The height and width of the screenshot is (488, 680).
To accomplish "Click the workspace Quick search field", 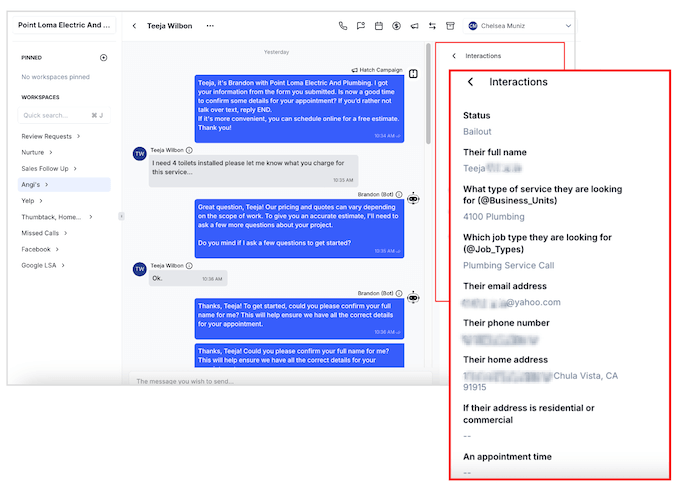I will click(55, 115).
